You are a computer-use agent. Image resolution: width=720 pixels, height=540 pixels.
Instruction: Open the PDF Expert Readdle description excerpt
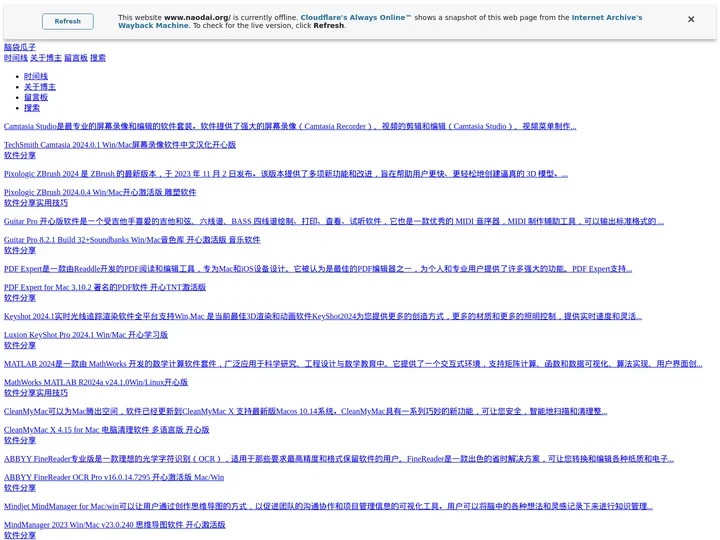tap(318, 269)
